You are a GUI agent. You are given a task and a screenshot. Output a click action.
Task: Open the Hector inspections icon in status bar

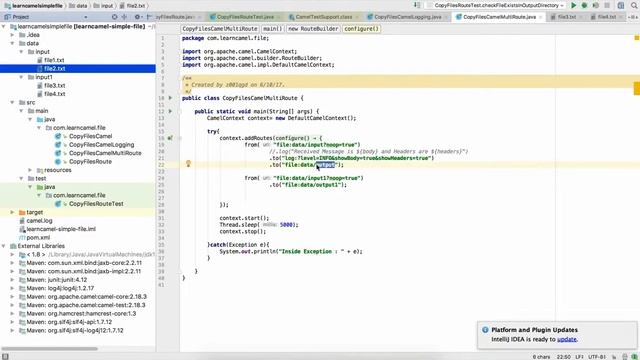coord(624,357)
